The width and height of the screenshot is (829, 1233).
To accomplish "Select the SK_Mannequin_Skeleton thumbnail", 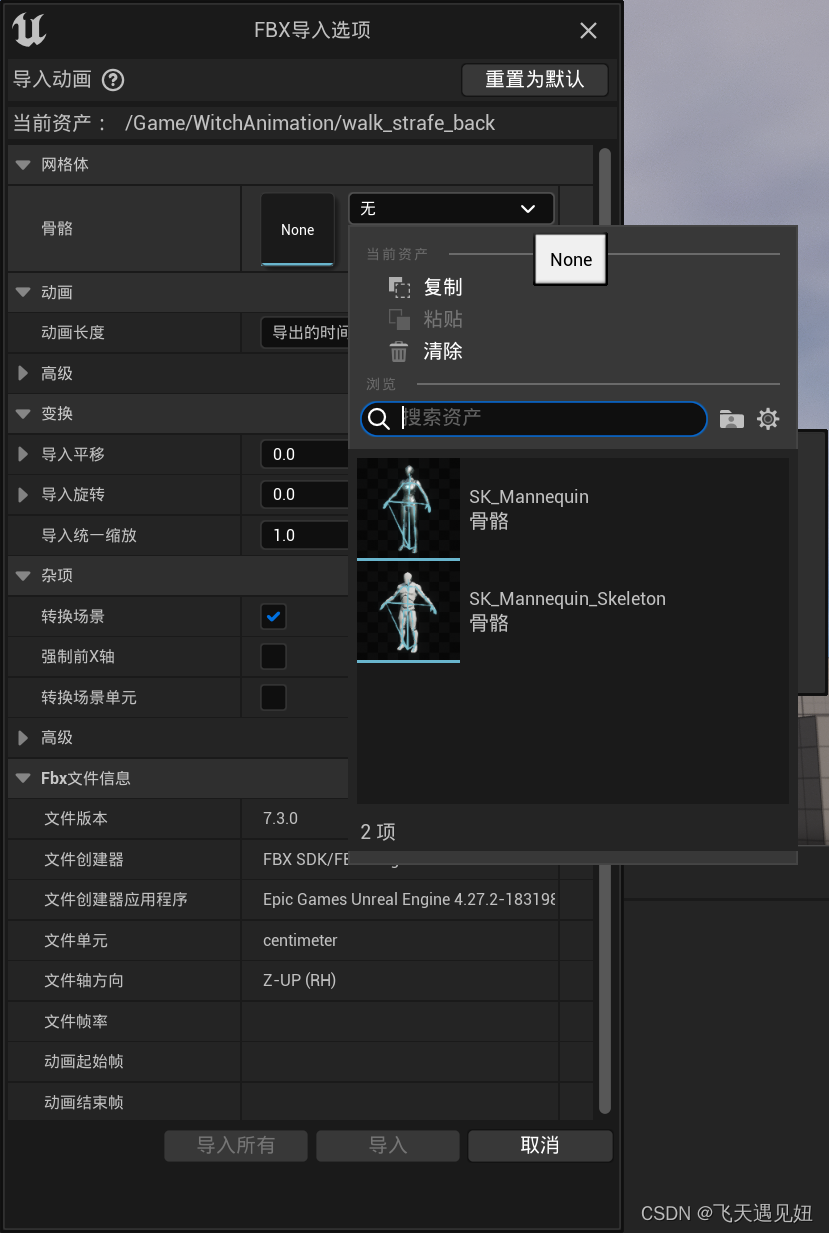I will pos(408,610).
